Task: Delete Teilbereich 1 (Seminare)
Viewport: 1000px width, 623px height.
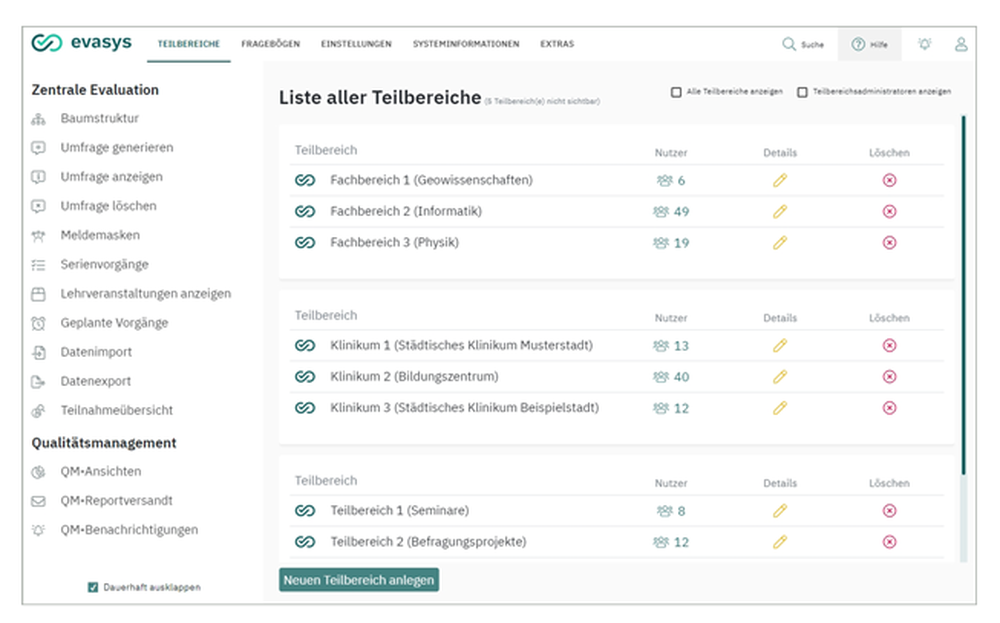Action: tap(889, 511)
